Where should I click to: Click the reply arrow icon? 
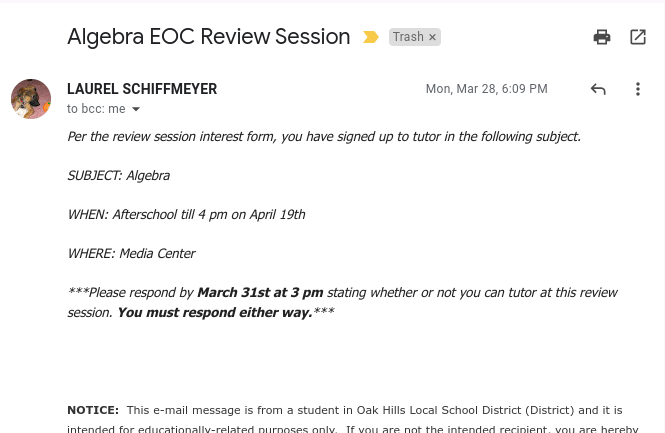598,89
